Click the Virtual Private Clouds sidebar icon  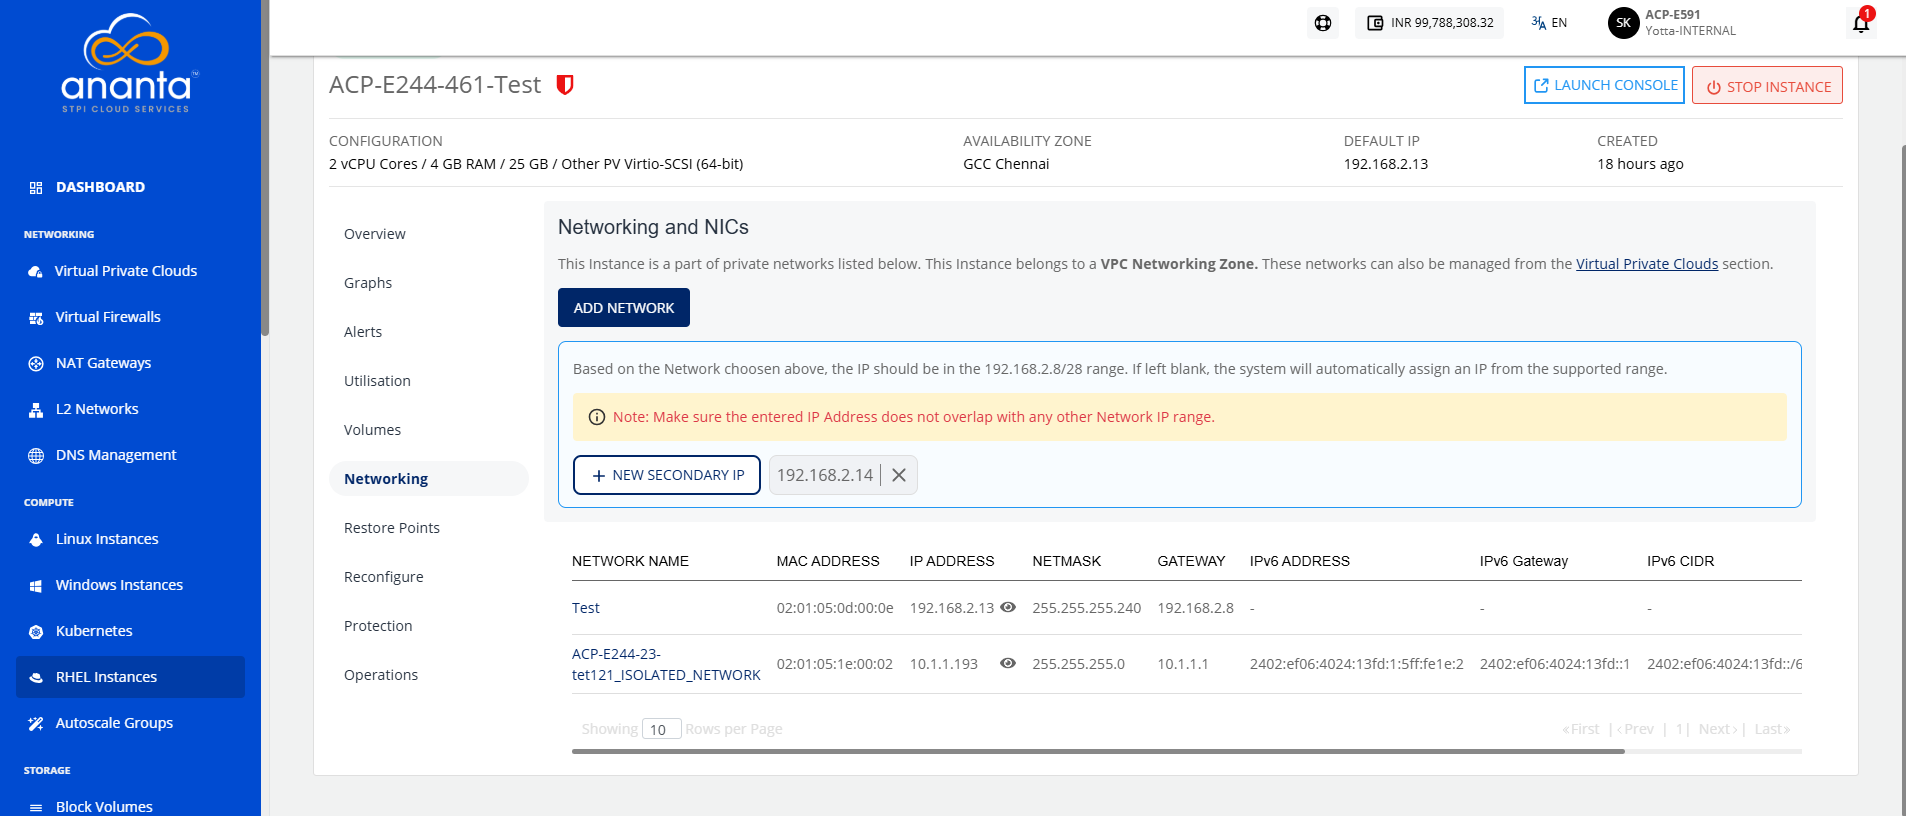(x=36, y=271)
